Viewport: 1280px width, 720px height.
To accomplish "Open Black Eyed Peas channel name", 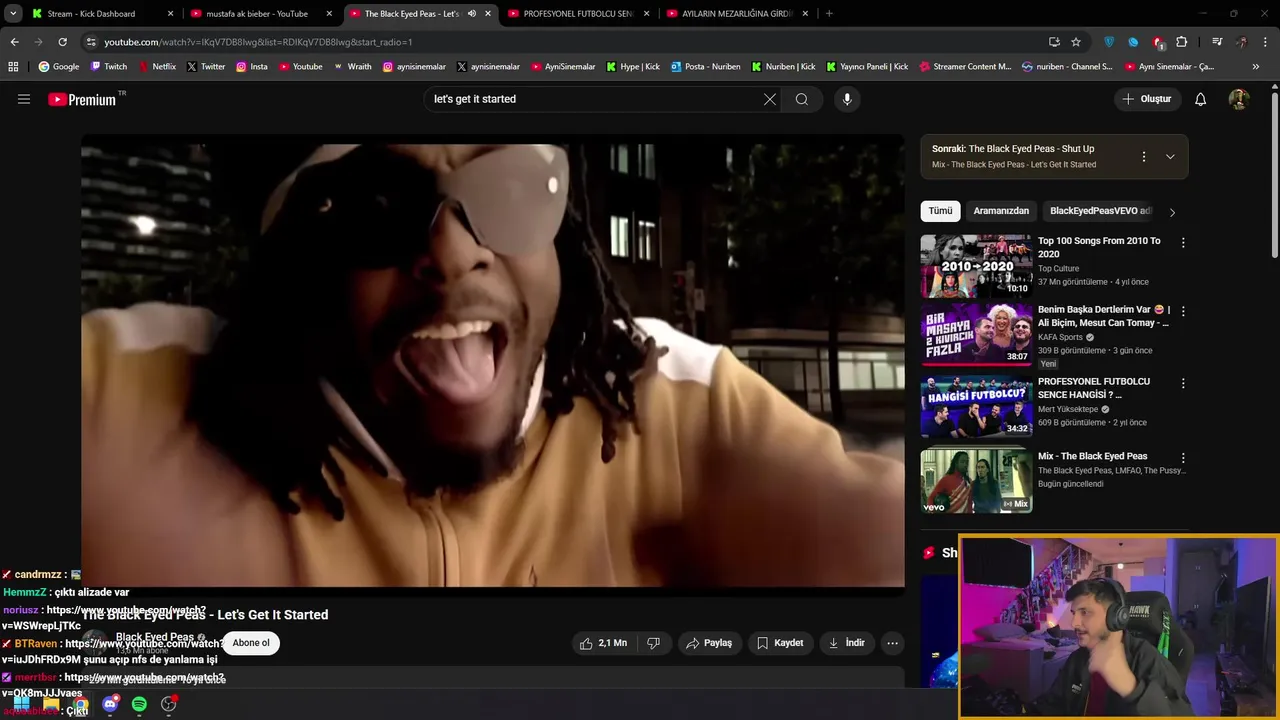I will pos(155,637).
